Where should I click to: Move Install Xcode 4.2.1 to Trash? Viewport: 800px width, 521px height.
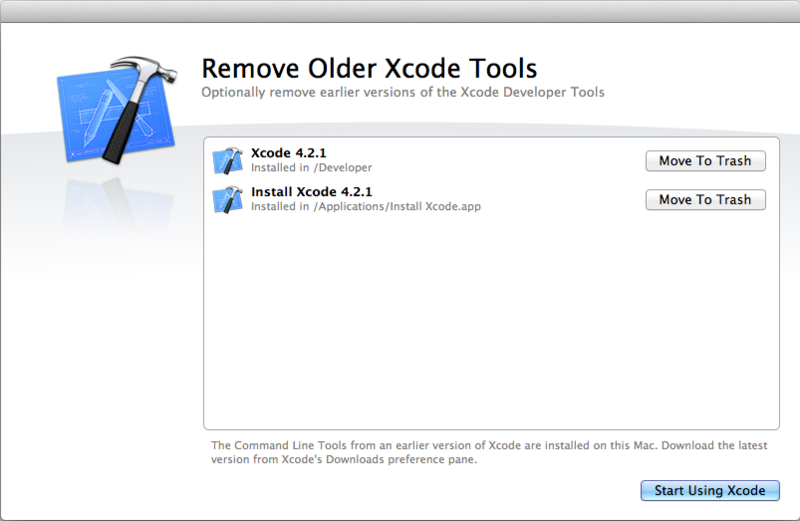[x=706, y=200]
